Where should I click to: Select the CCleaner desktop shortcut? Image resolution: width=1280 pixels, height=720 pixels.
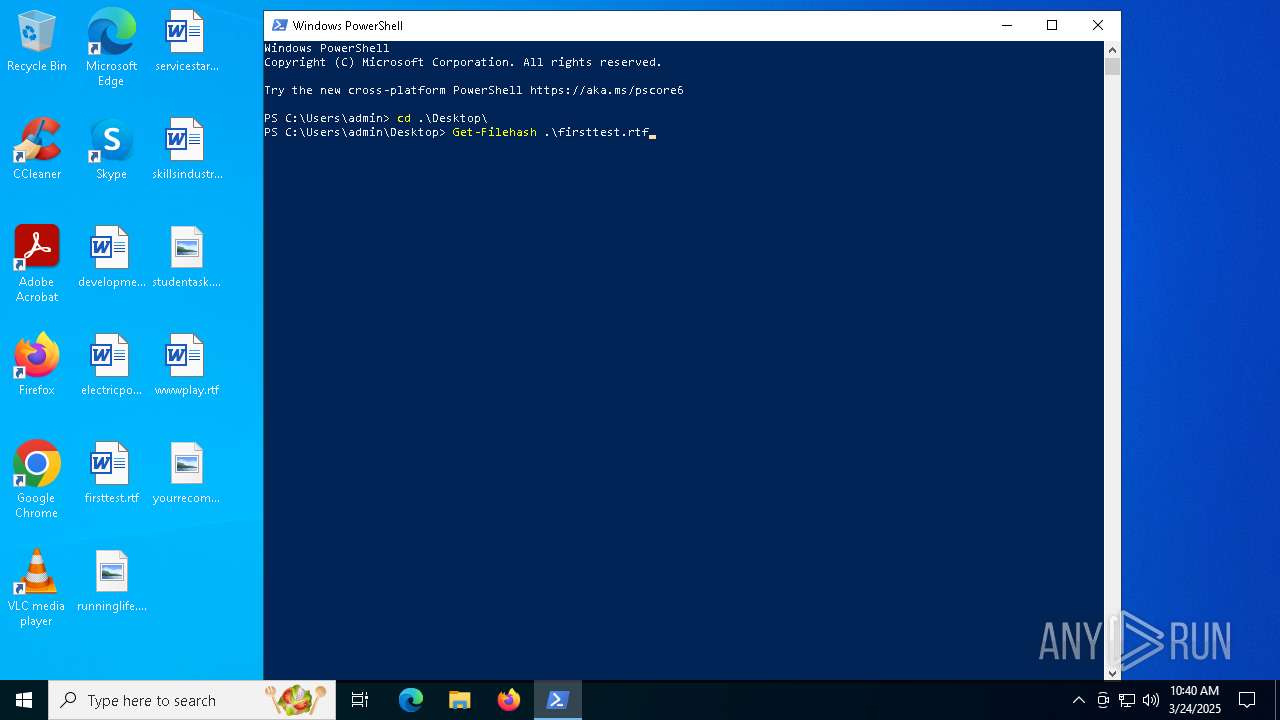point(37,149)
